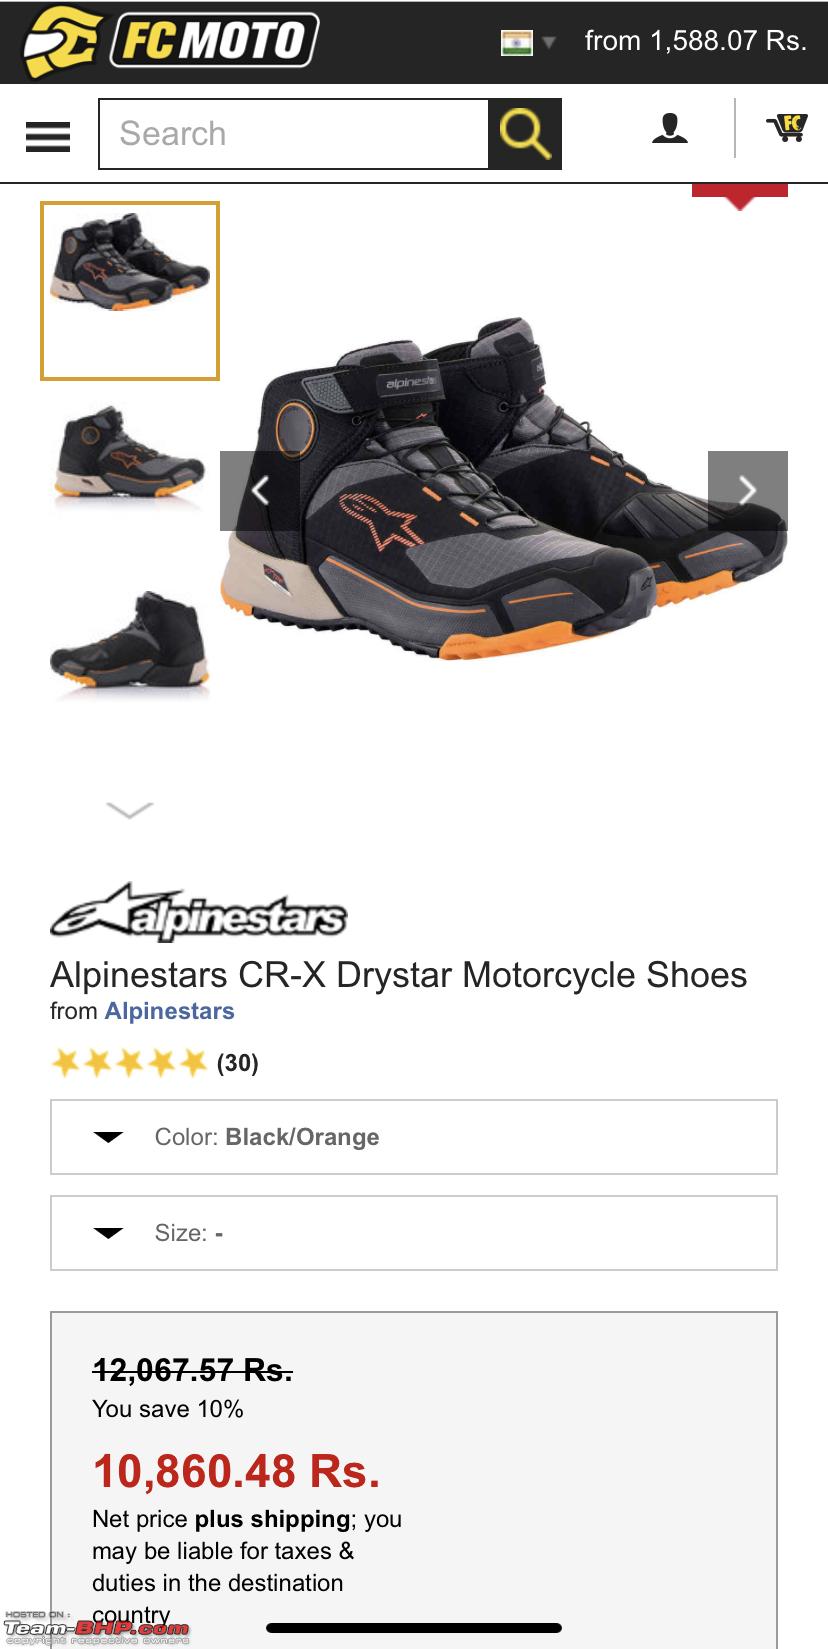The image size is (828, 1649).
Task: Expand the Size dropdown
Action: 414,1233
